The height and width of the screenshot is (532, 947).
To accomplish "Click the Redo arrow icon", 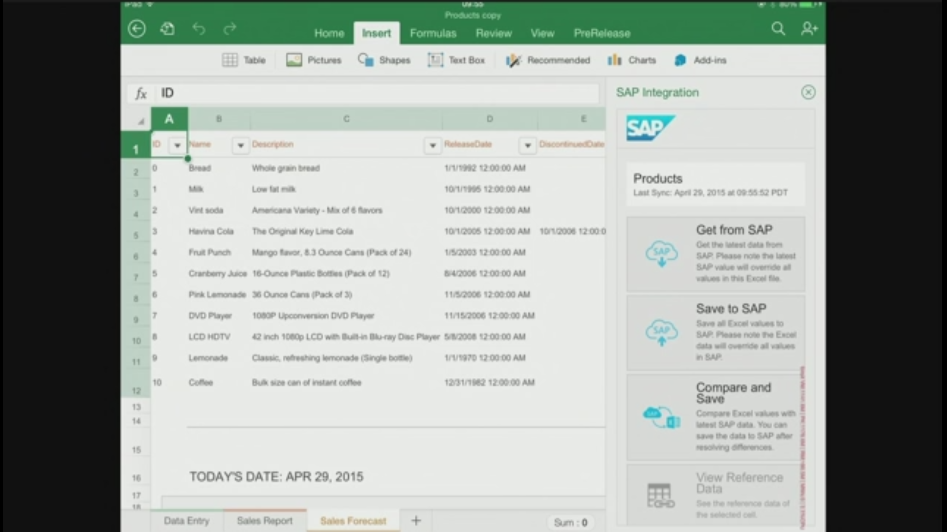I will 230,29.
